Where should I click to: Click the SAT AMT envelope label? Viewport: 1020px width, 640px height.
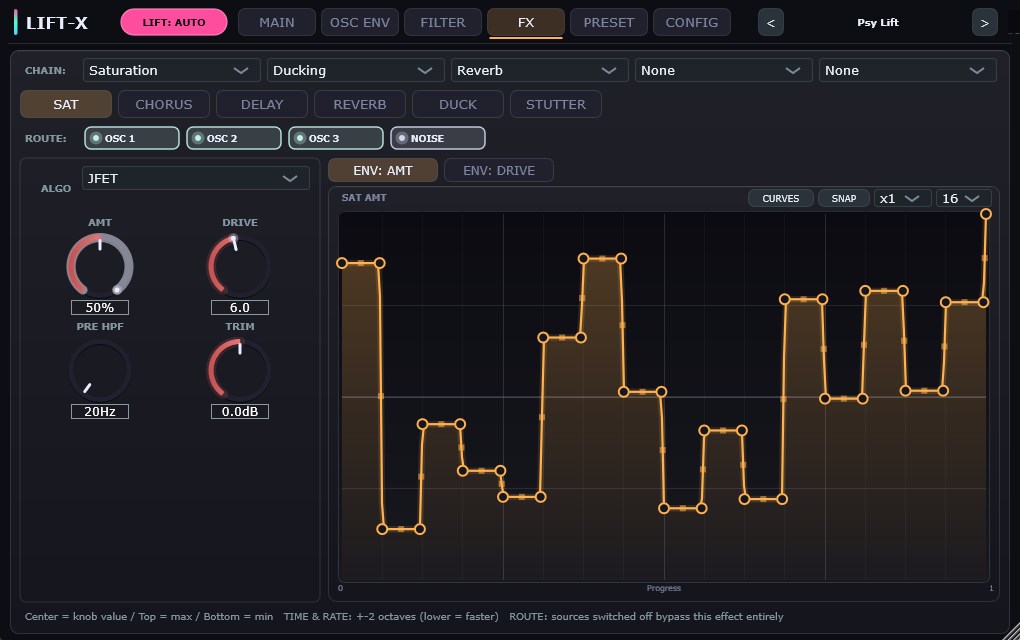[364, 198]
